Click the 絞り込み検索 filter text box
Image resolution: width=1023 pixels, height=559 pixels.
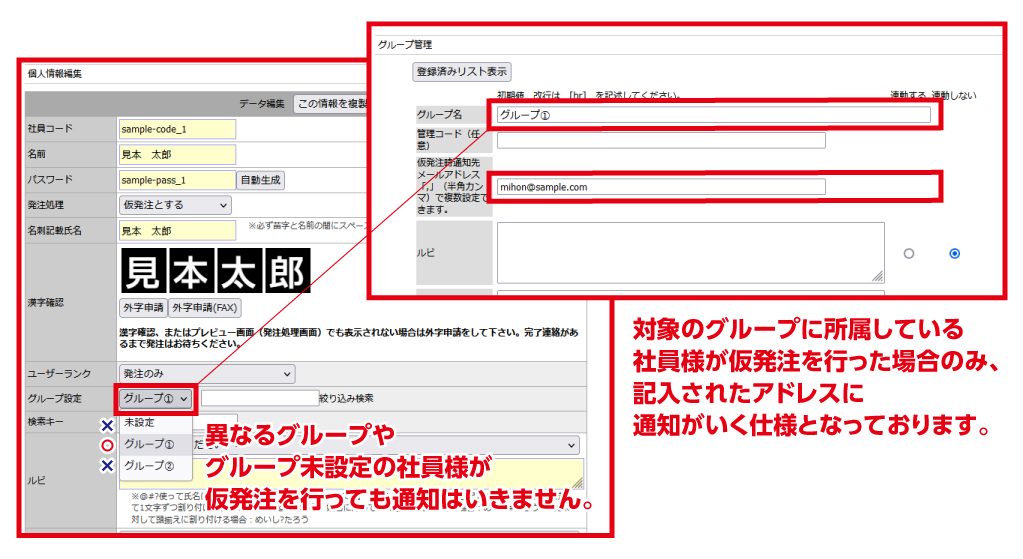click(x=259, y=398)
